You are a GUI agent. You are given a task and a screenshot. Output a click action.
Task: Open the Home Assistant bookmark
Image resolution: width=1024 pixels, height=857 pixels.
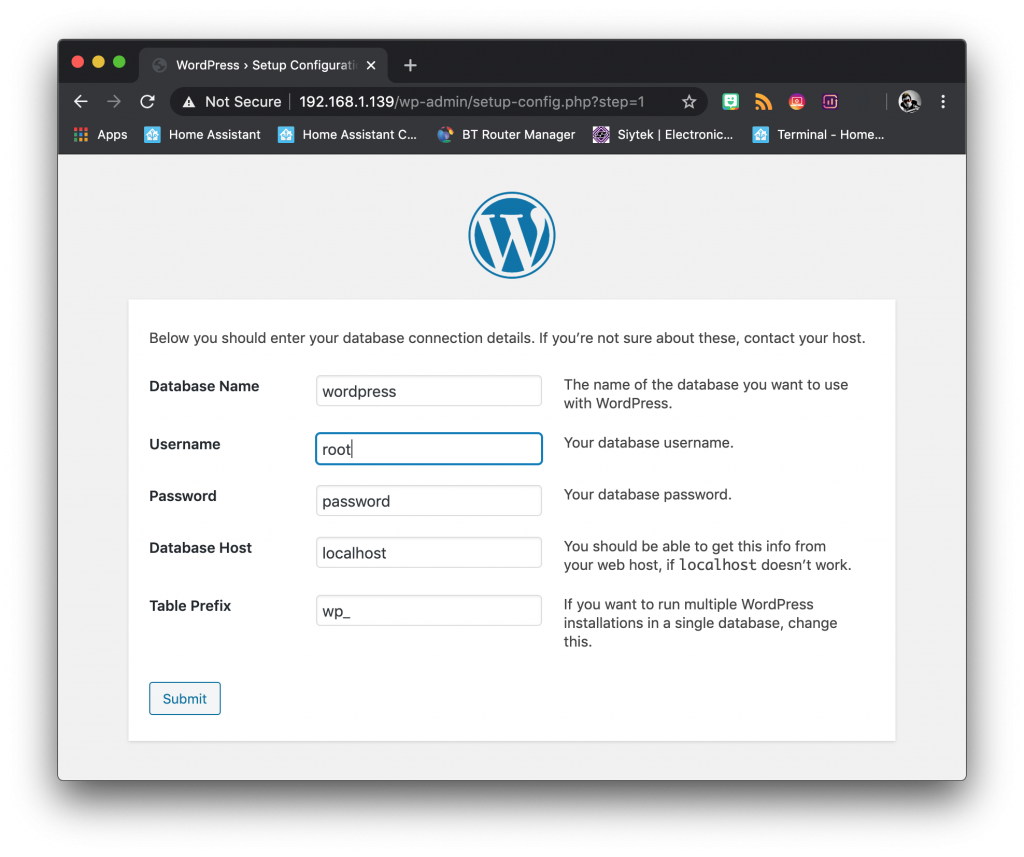pyautogui.click(x=202, y=135)
